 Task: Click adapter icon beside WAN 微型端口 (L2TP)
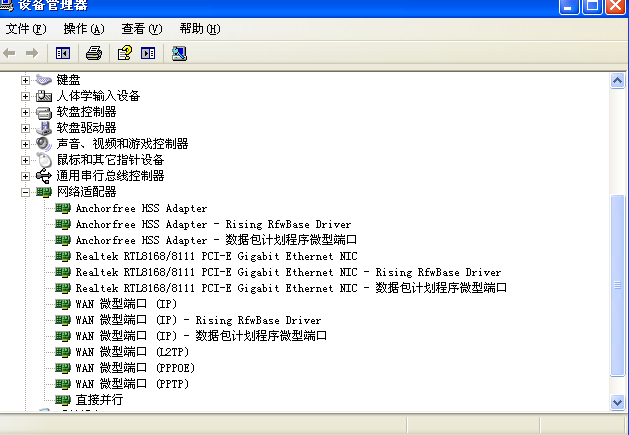click(x=63, y=352)
